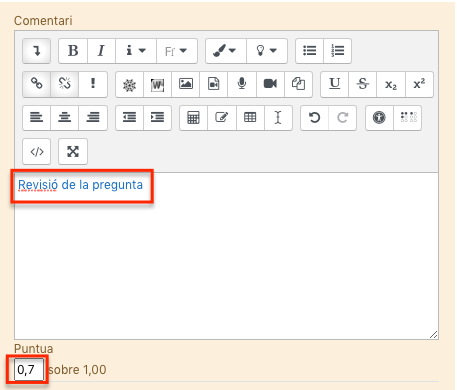
Task: Toggle the toolbar expand arrow button
Action: point(36,51)
